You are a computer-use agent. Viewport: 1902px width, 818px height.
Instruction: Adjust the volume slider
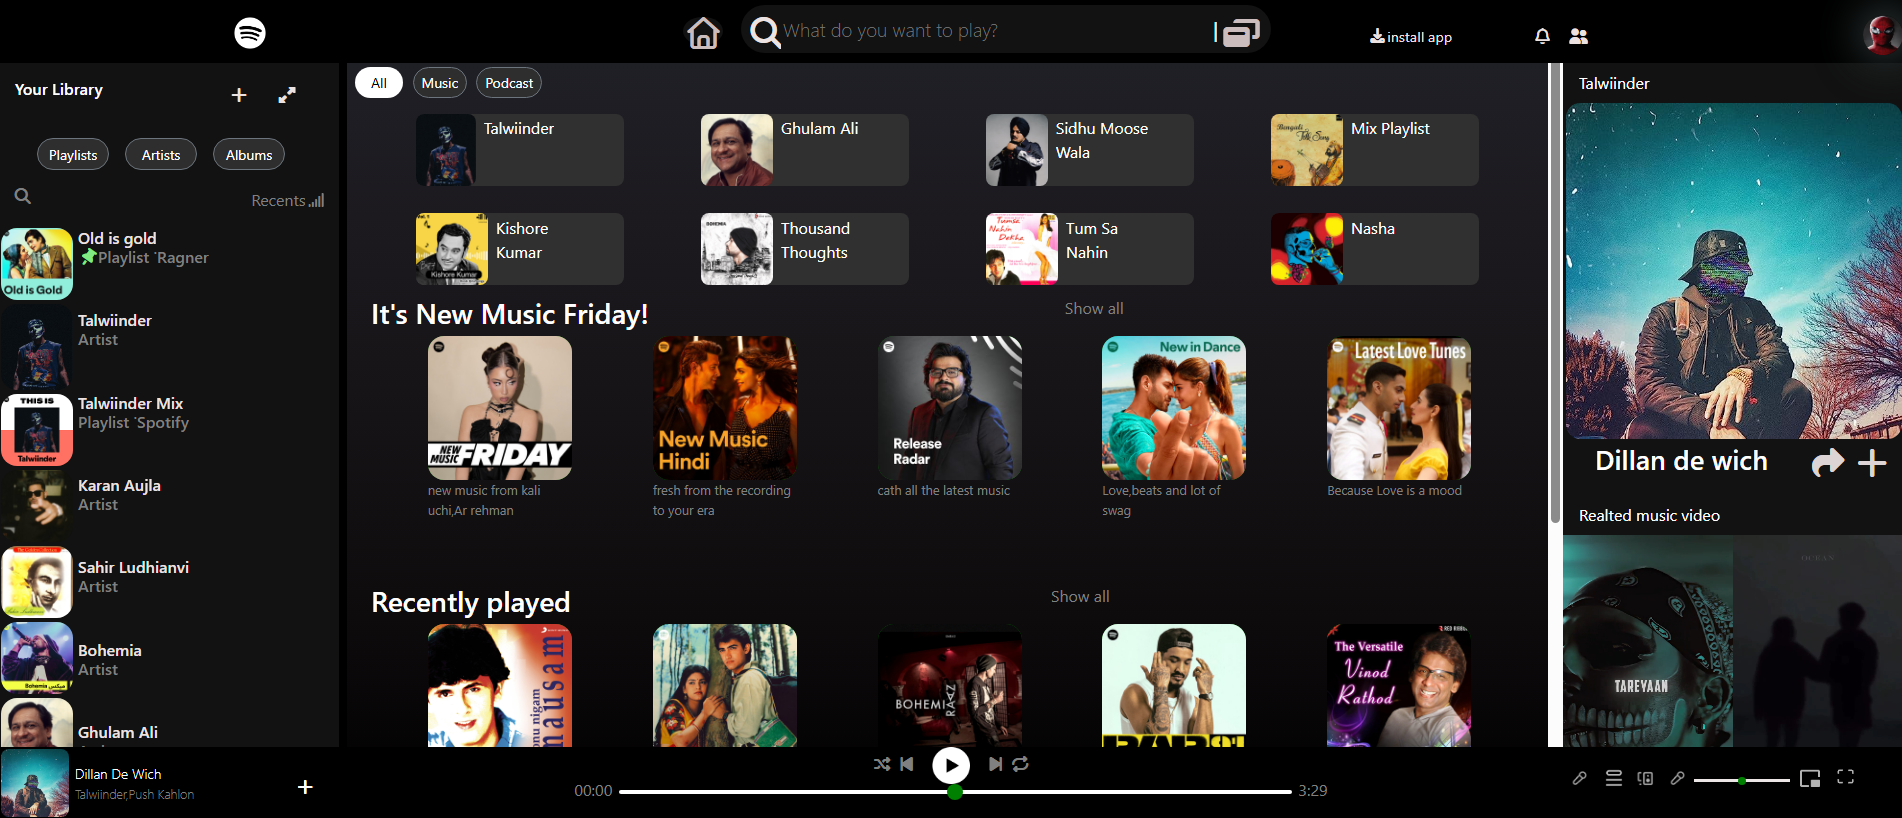pyautogui.click(x=1742, y=780)
